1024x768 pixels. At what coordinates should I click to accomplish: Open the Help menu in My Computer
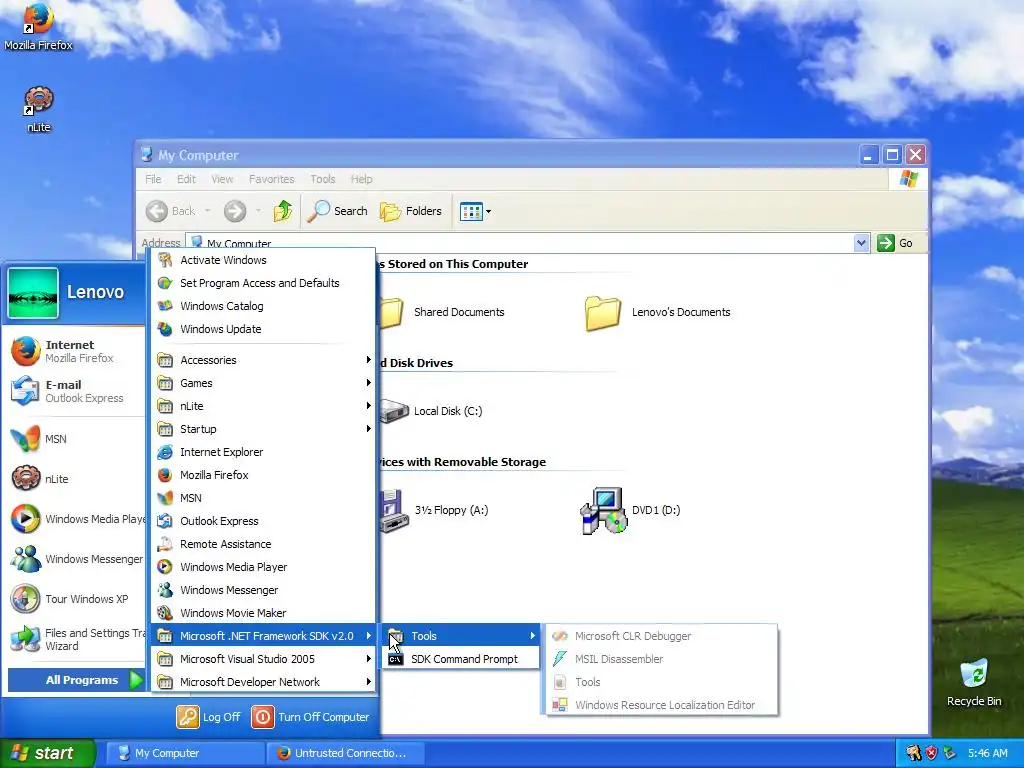click(361, 179)
